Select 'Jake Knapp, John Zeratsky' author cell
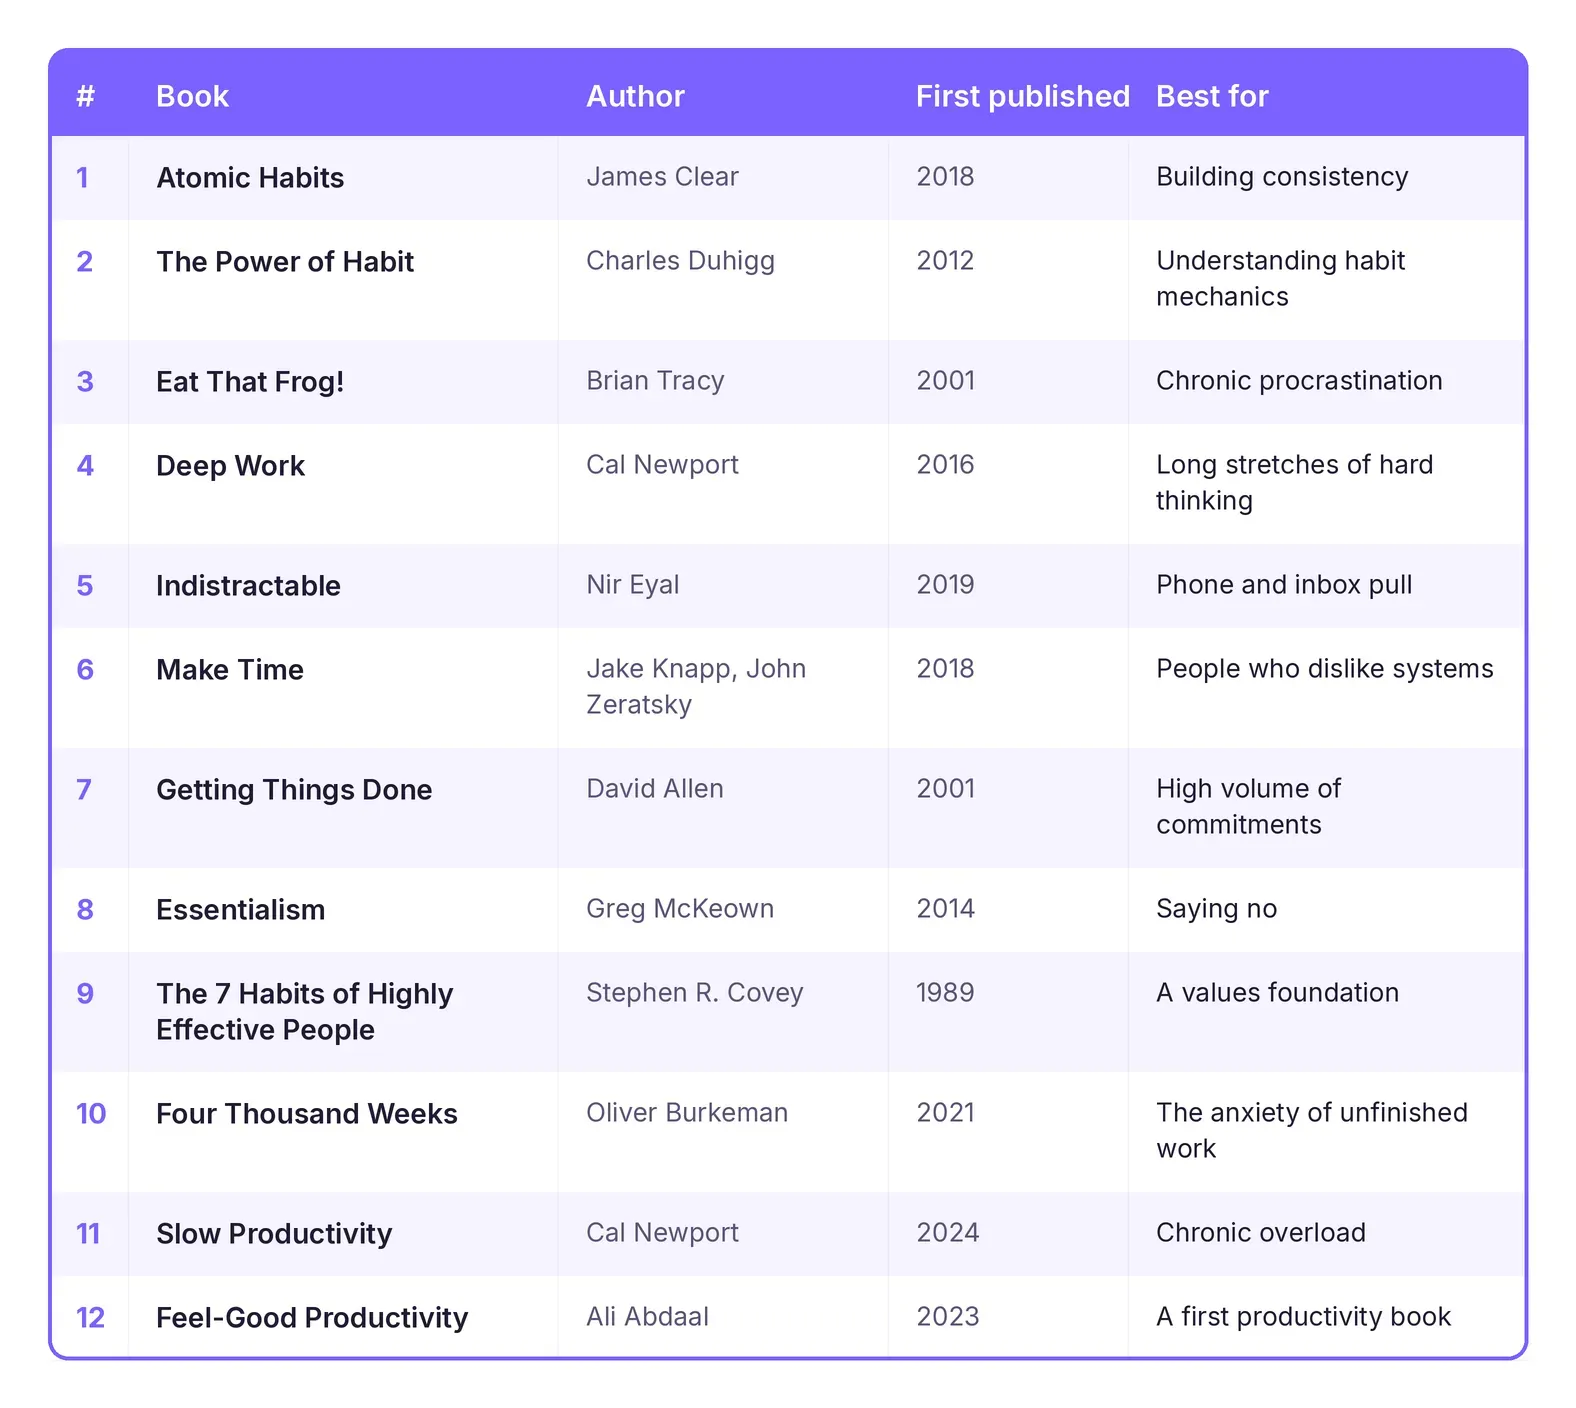This screenshot has width=1576, height=1408. coord(696,687)
